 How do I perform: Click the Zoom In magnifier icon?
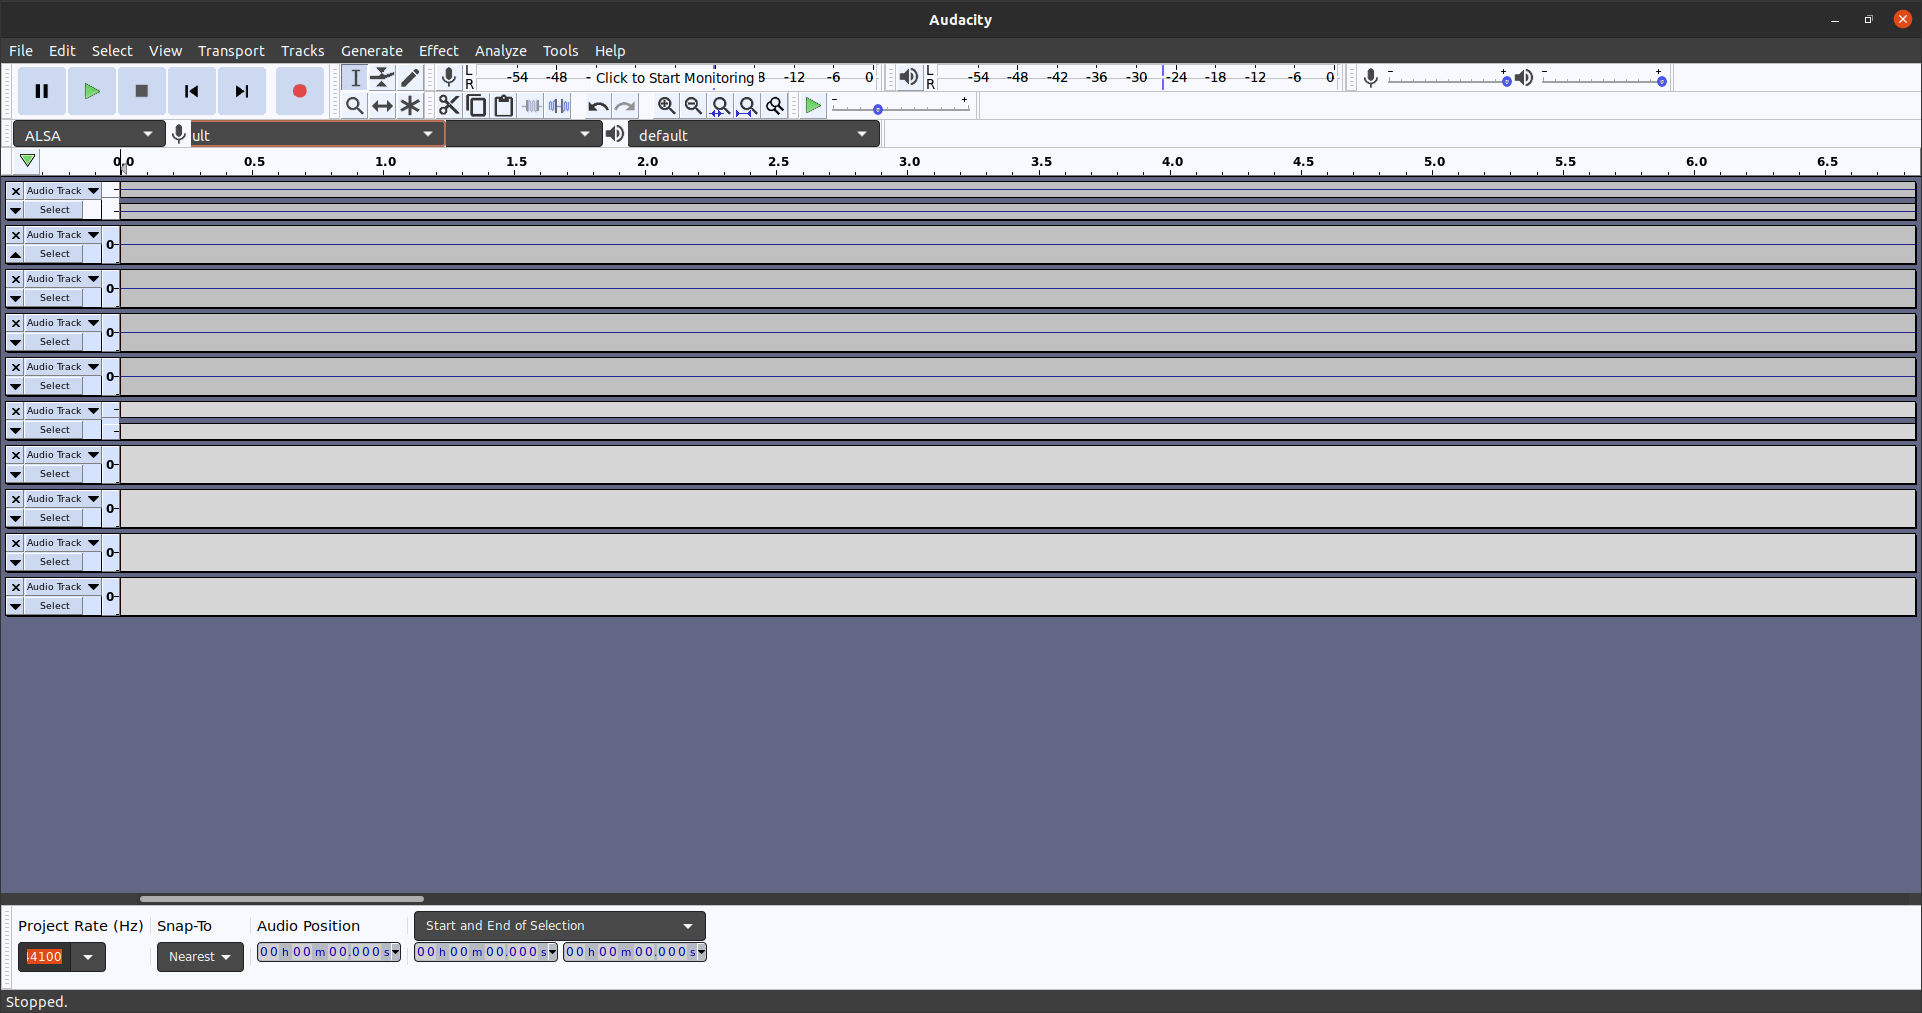666,105
